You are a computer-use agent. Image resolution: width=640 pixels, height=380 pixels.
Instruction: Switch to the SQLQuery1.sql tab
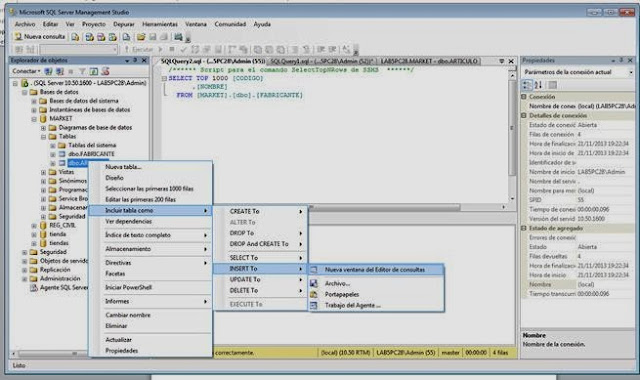point(322,61)
